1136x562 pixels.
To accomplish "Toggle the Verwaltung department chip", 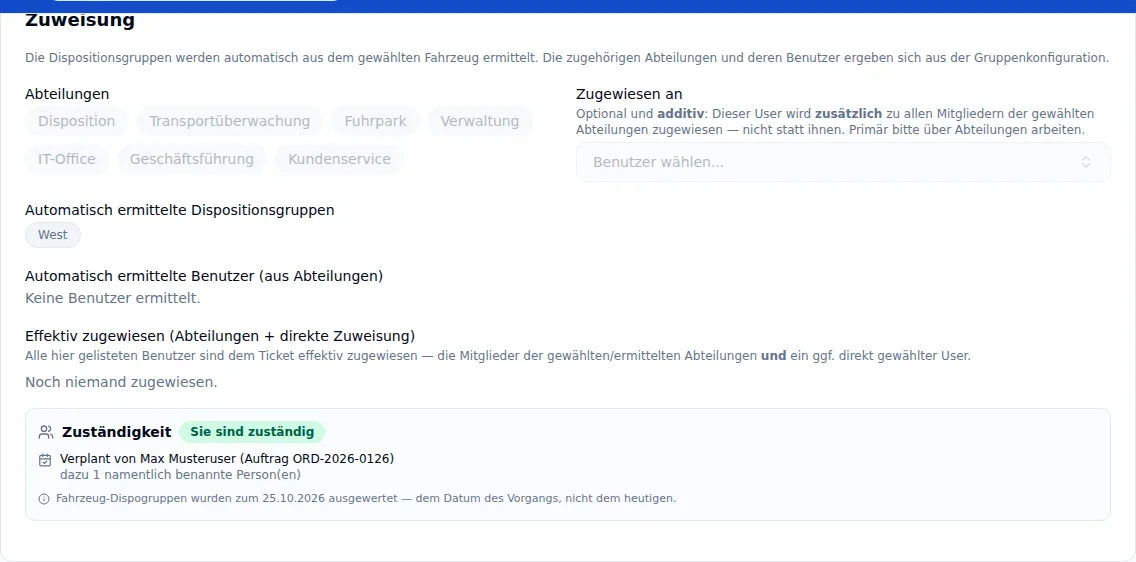I will pyautogui.click(x=480, y=121).
